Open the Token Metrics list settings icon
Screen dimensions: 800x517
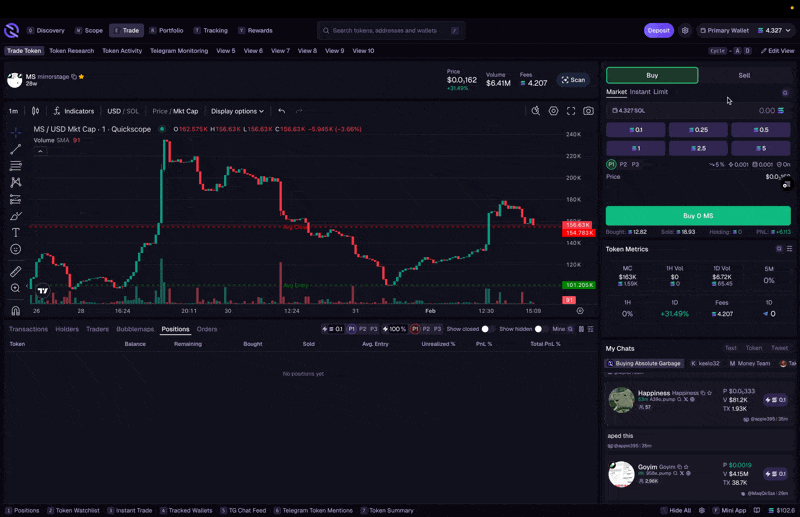pos(789,249)
